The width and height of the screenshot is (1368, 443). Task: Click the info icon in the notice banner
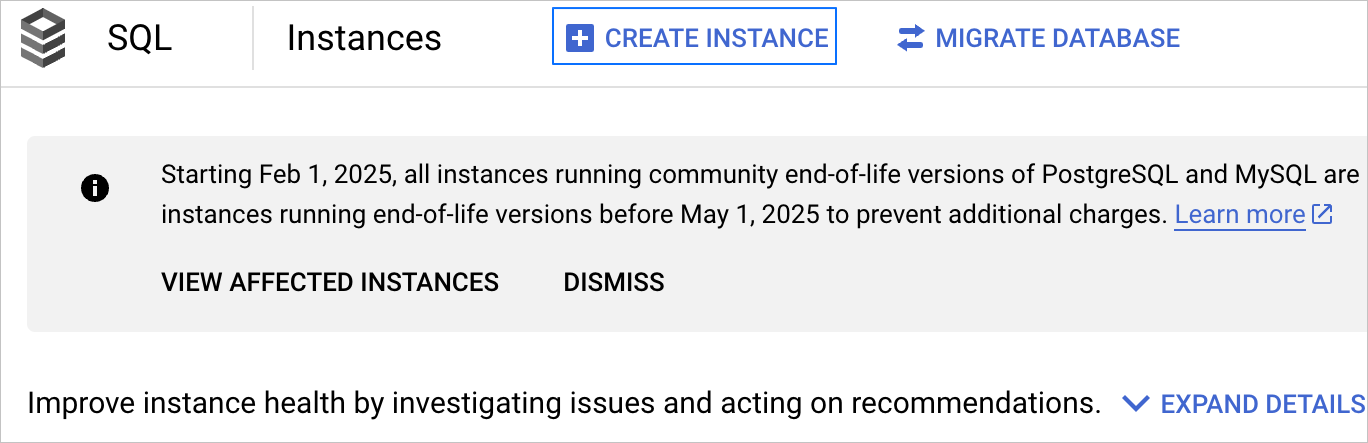[x=95, y=188]
